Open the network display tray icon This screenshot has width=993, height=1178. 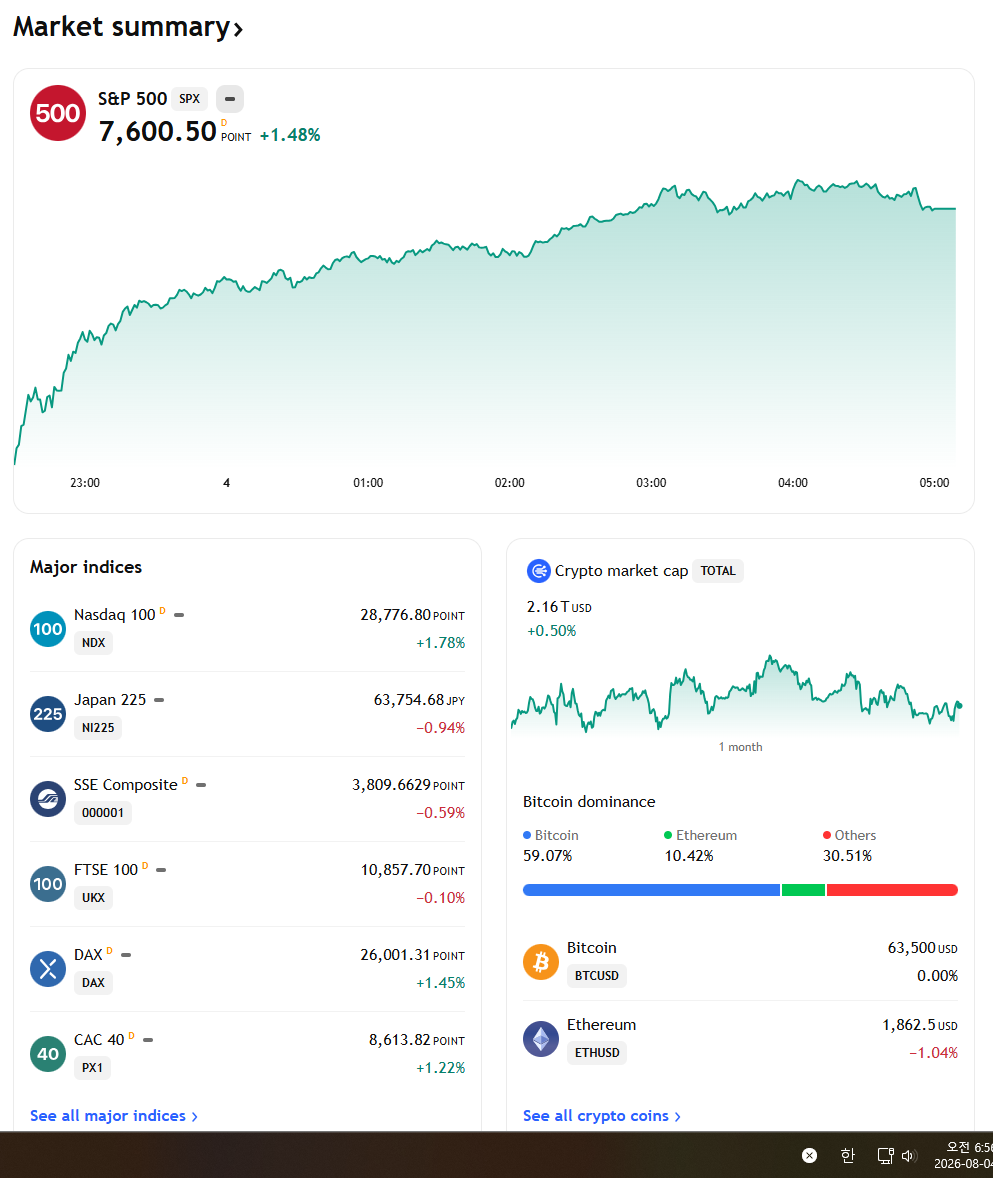pos(885,1155)
